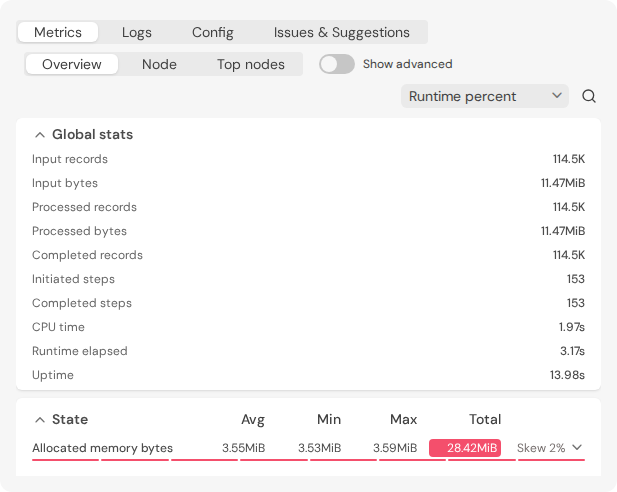Viewport: 617px width, 492px height.
Task: Toggle the Show advanced switch
Action: point(337,64)
